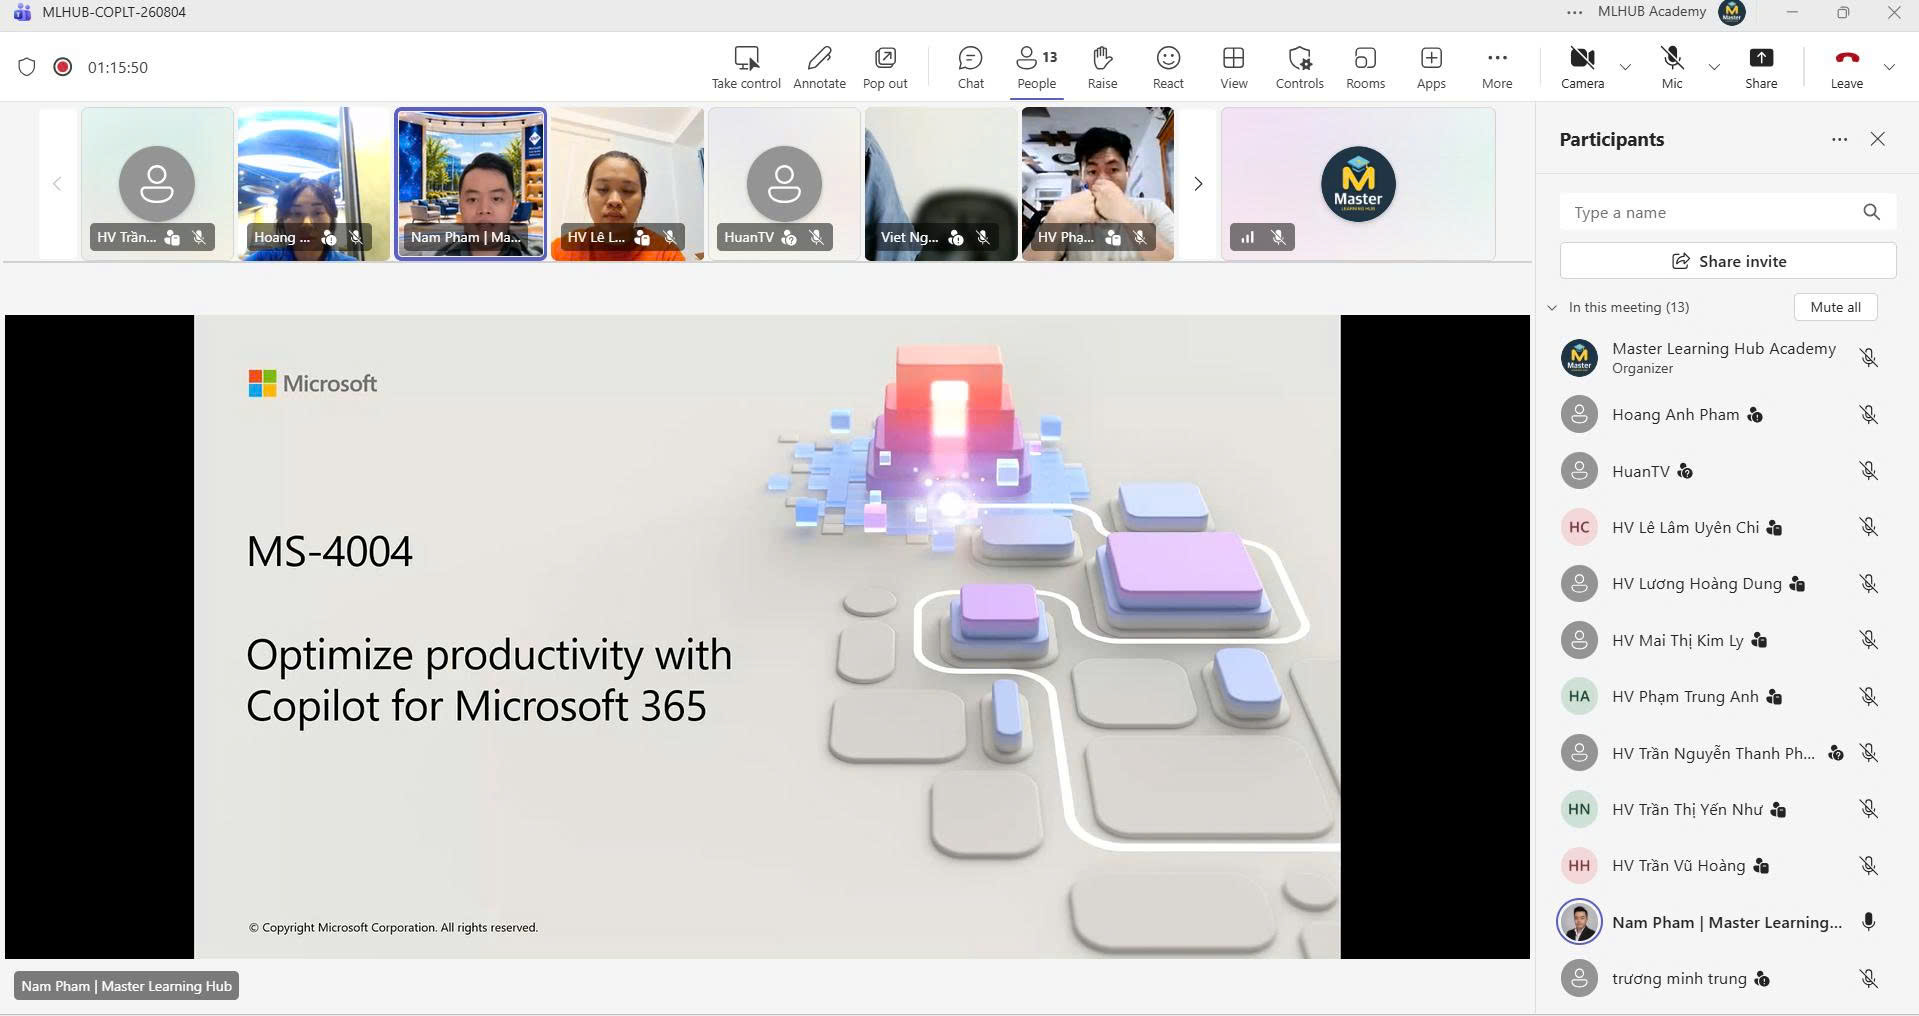This screenshot has width=1919, height=1016.
Task: Open the meeting Chat
Action: [x=970, y=67]
